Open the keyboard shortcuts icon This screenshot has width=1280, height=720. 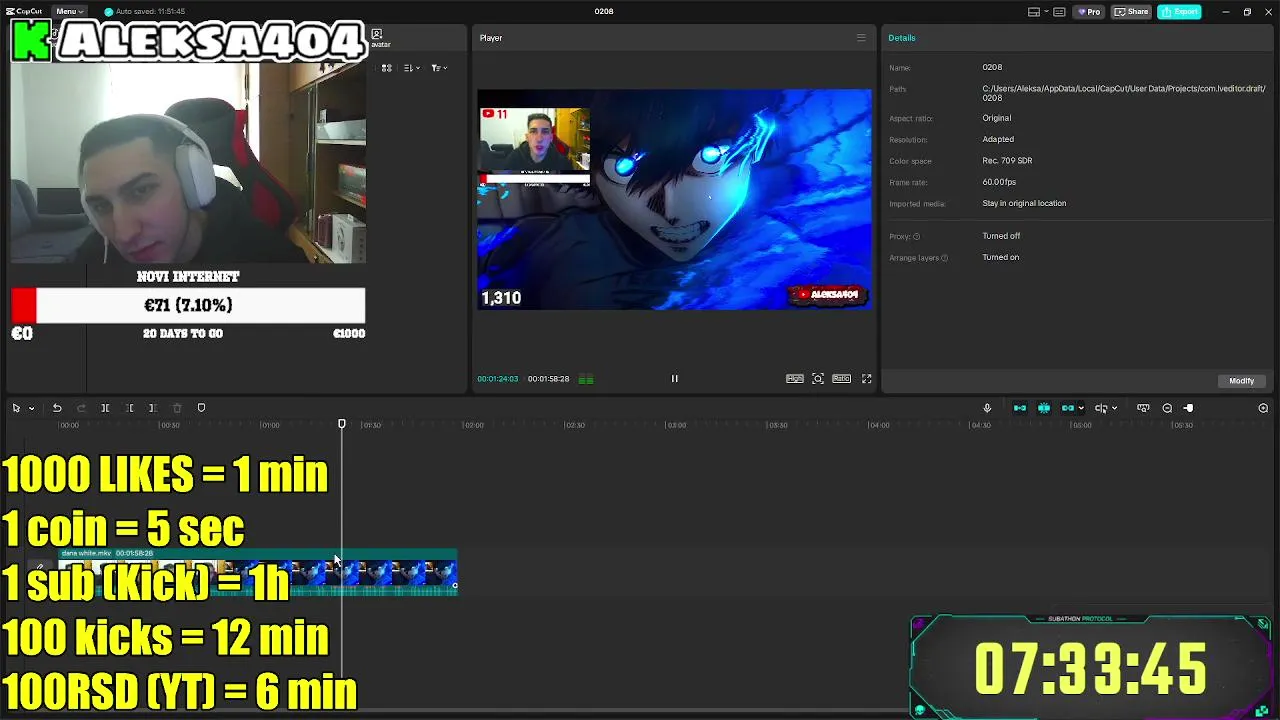[x=1059, y=12]
